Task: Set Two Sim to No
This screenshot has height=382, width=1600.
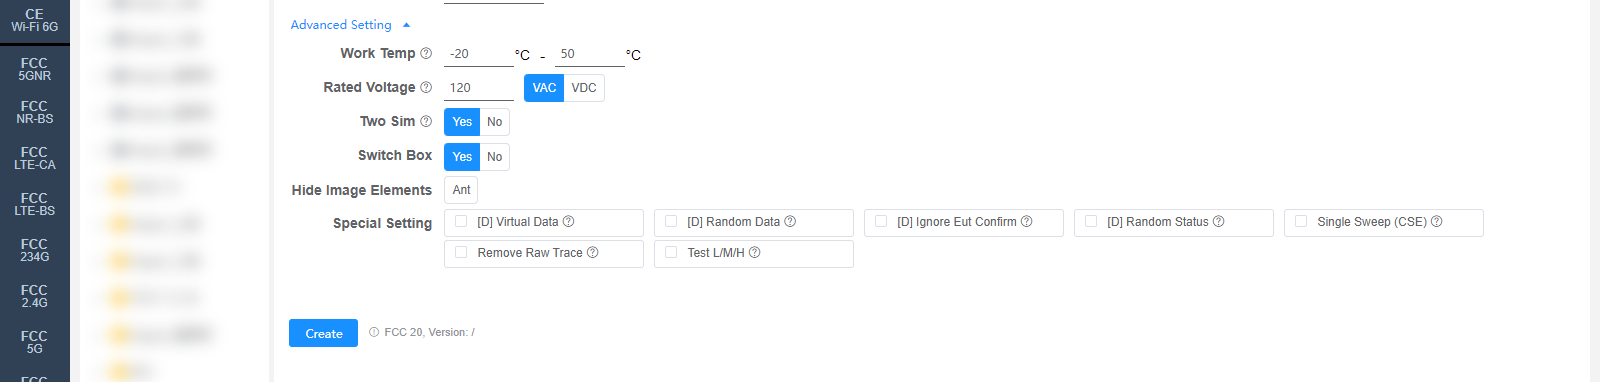Action: (494, 122)
